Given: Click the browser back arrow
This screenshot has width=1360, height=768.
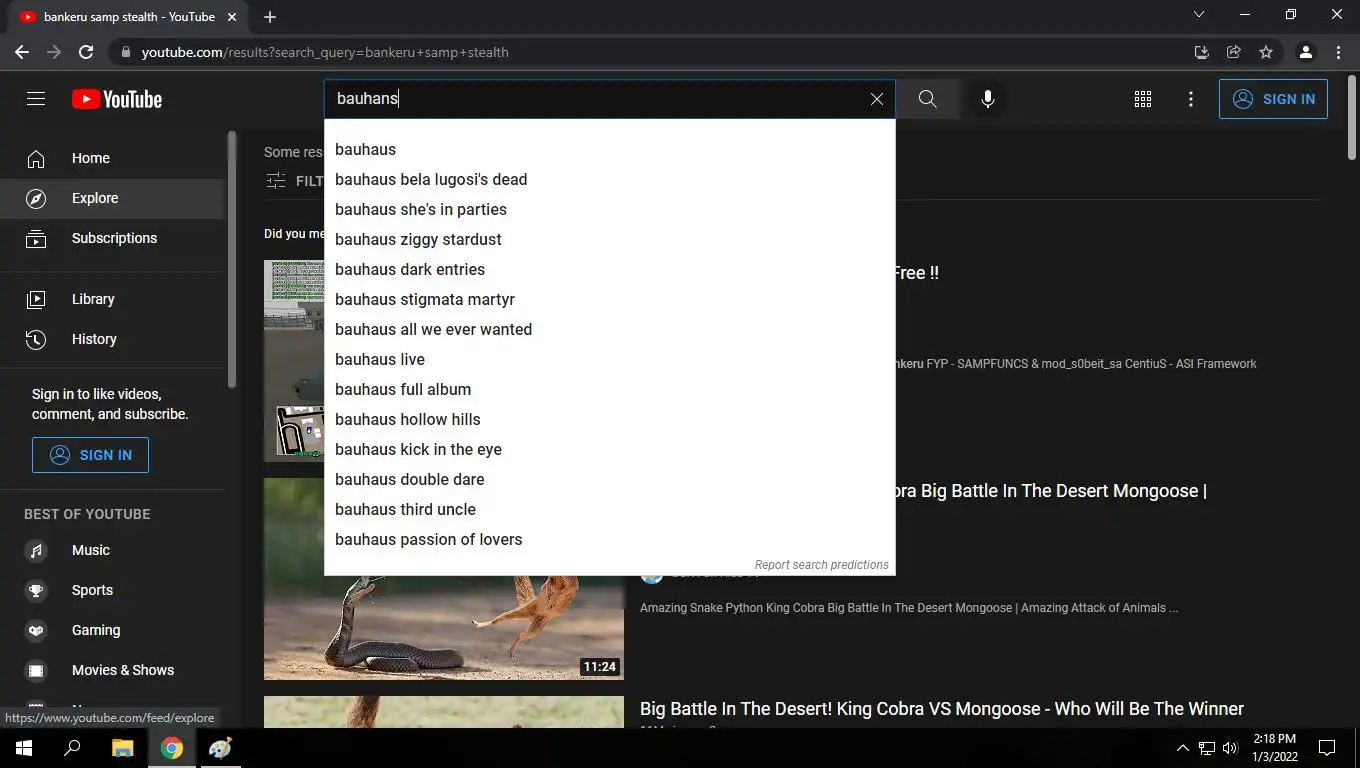Looking at the screenshot, I should point(22,52).
